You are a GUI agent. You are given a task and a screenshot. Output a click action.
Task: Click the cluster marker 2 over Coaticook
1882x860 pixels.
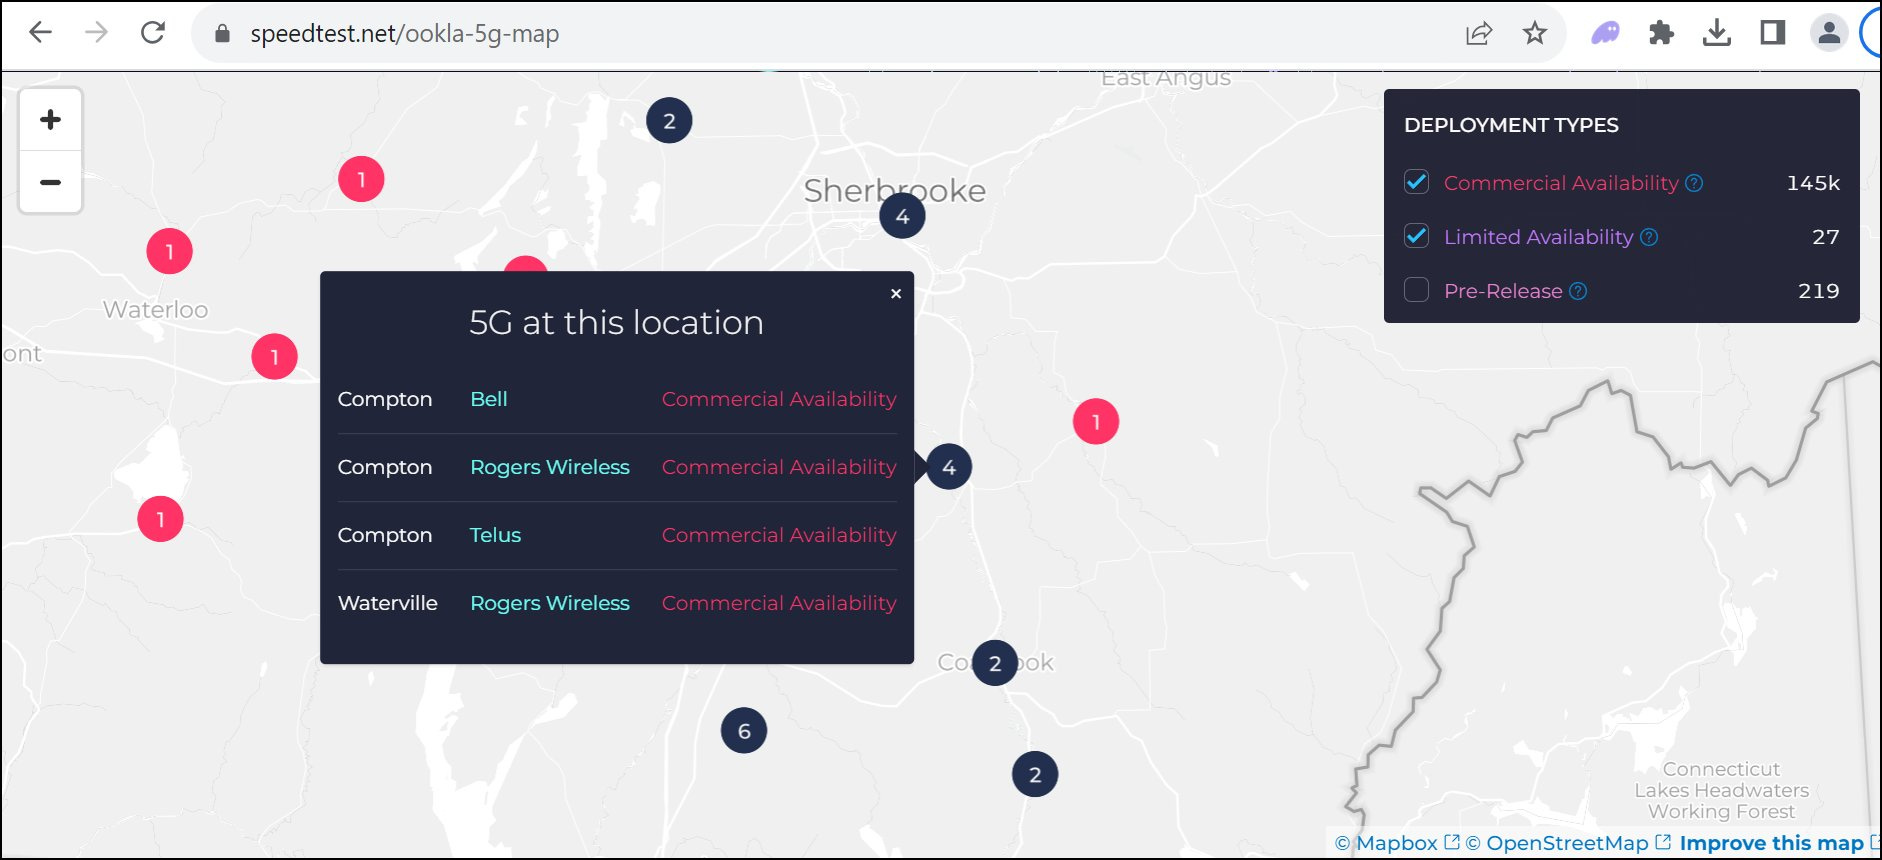tap(995, 663)
